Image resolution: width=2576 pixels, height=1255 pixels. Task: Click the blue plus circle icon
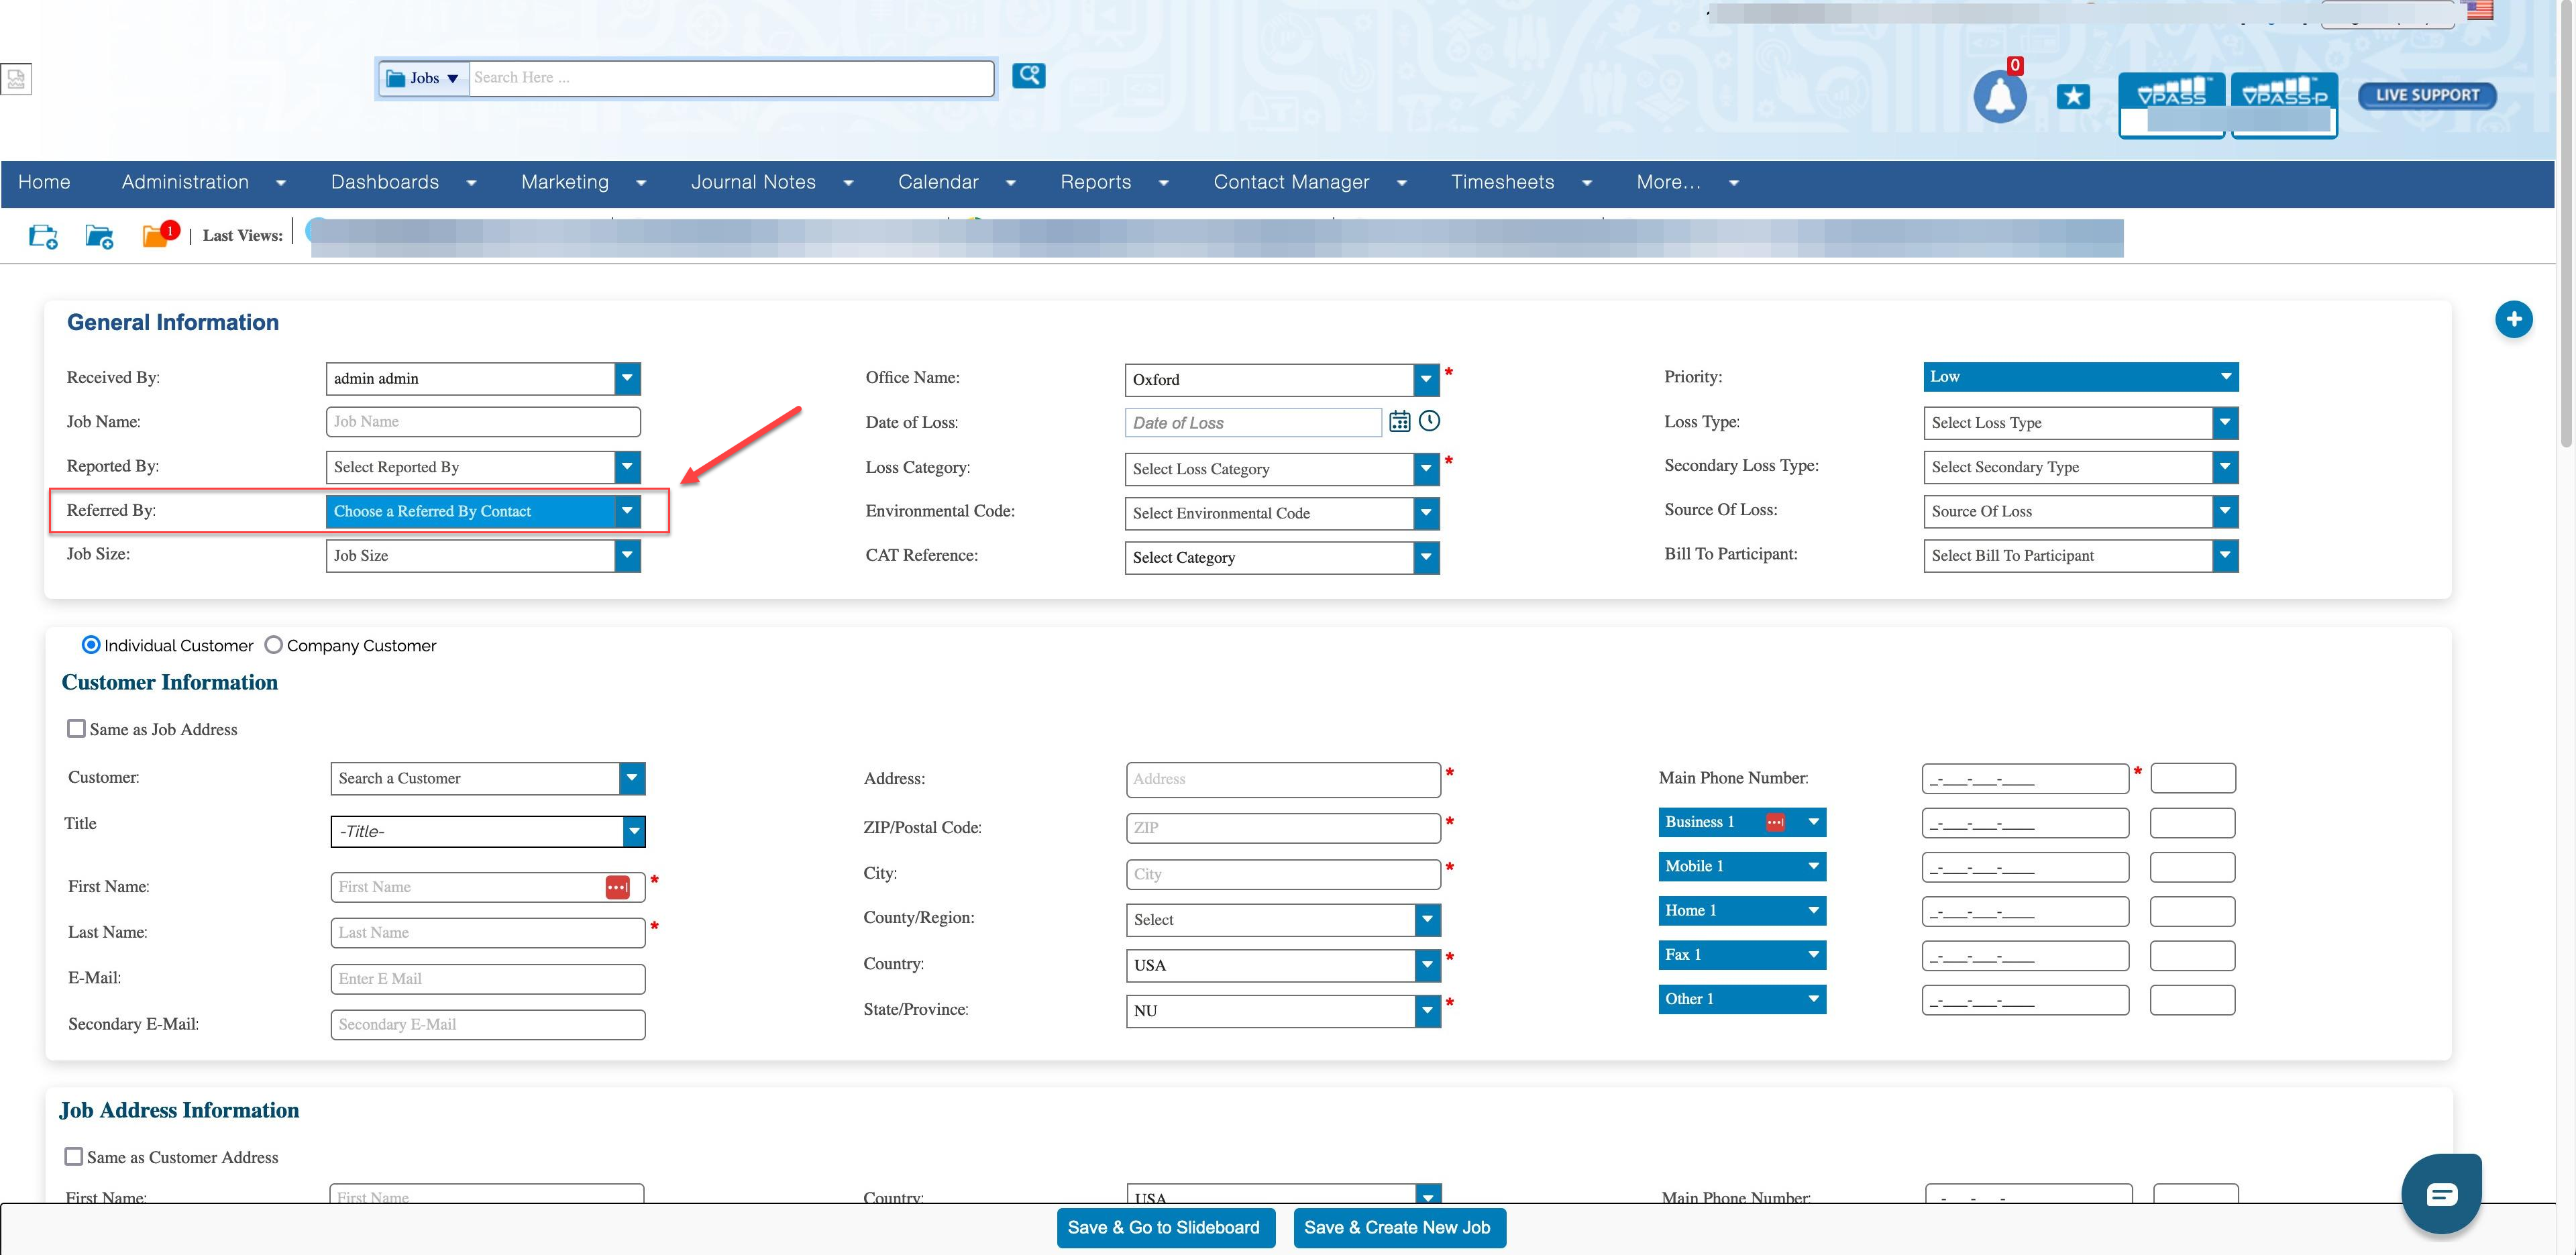click(2513, 320)
